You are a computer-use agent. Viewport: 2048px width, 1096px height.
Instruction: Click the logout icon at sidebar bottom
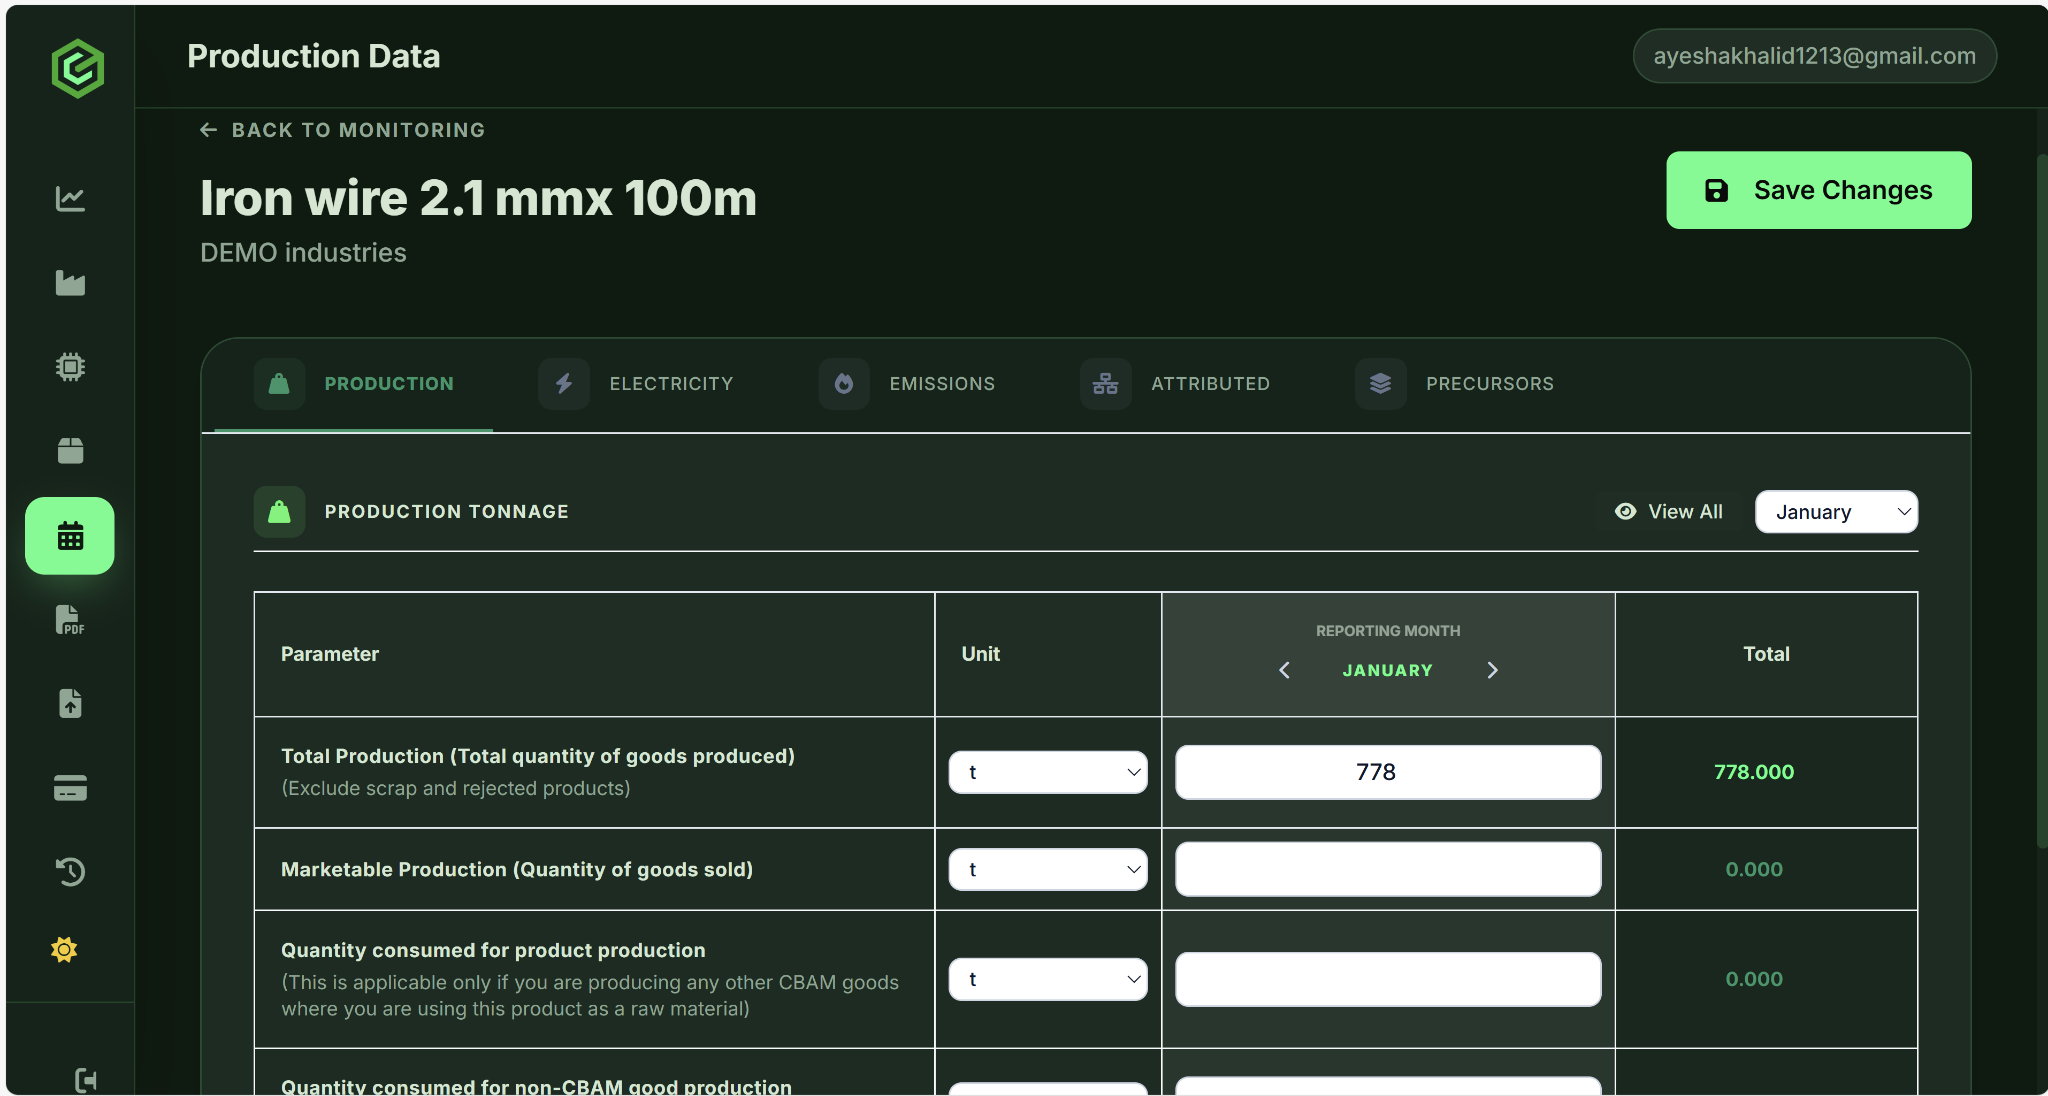tap(86, 1080)
